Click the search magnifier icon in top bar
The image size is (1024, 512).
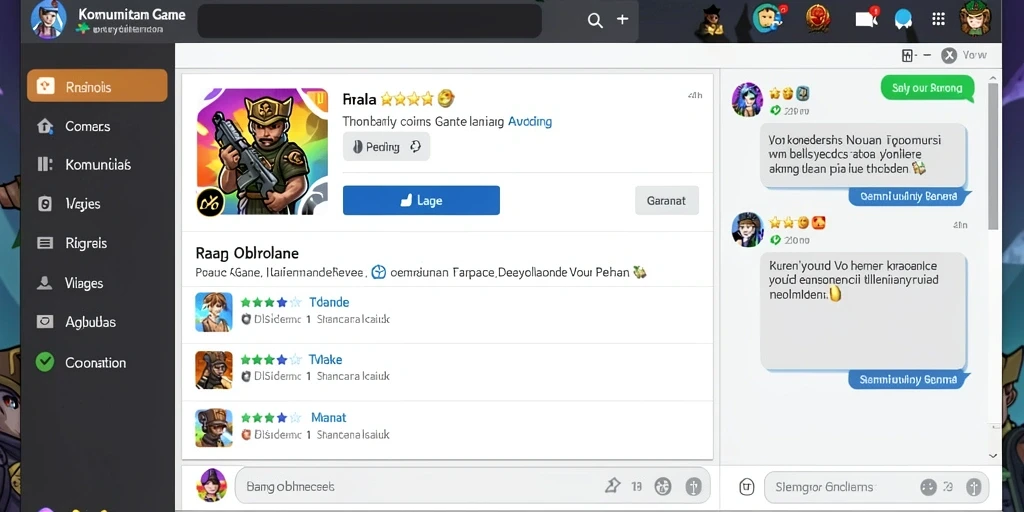595,20
